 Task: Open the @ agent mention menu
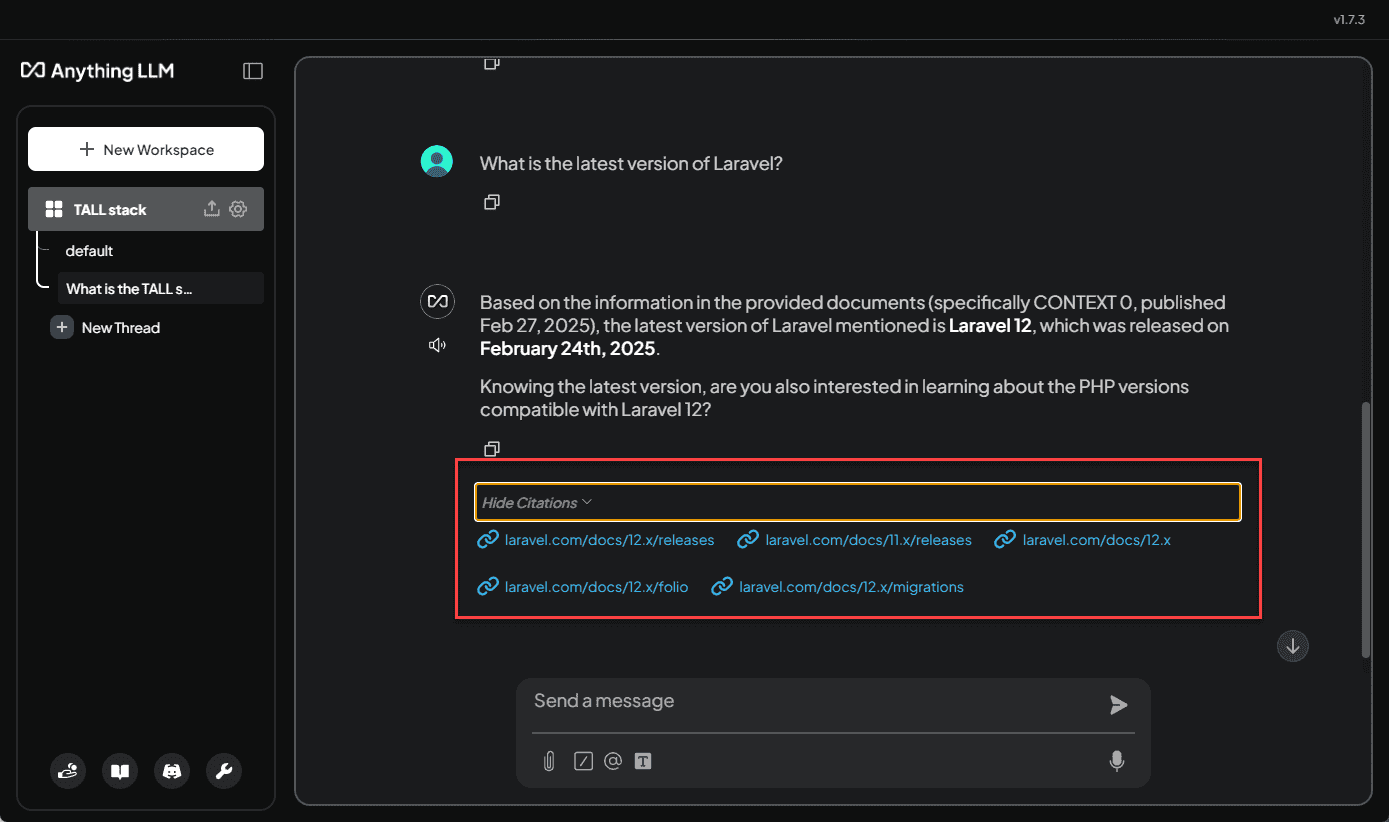pos(613,761)
